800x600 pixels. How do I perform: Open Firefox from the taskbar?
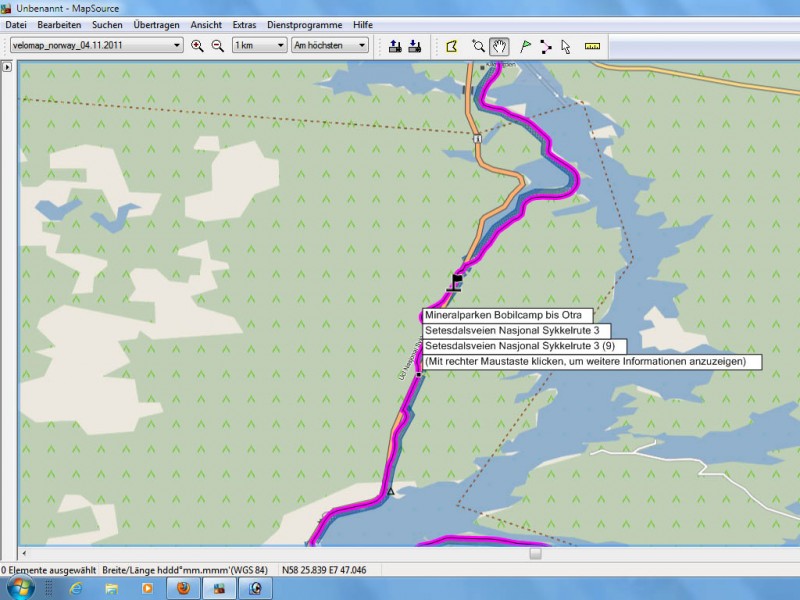(183, 588)
